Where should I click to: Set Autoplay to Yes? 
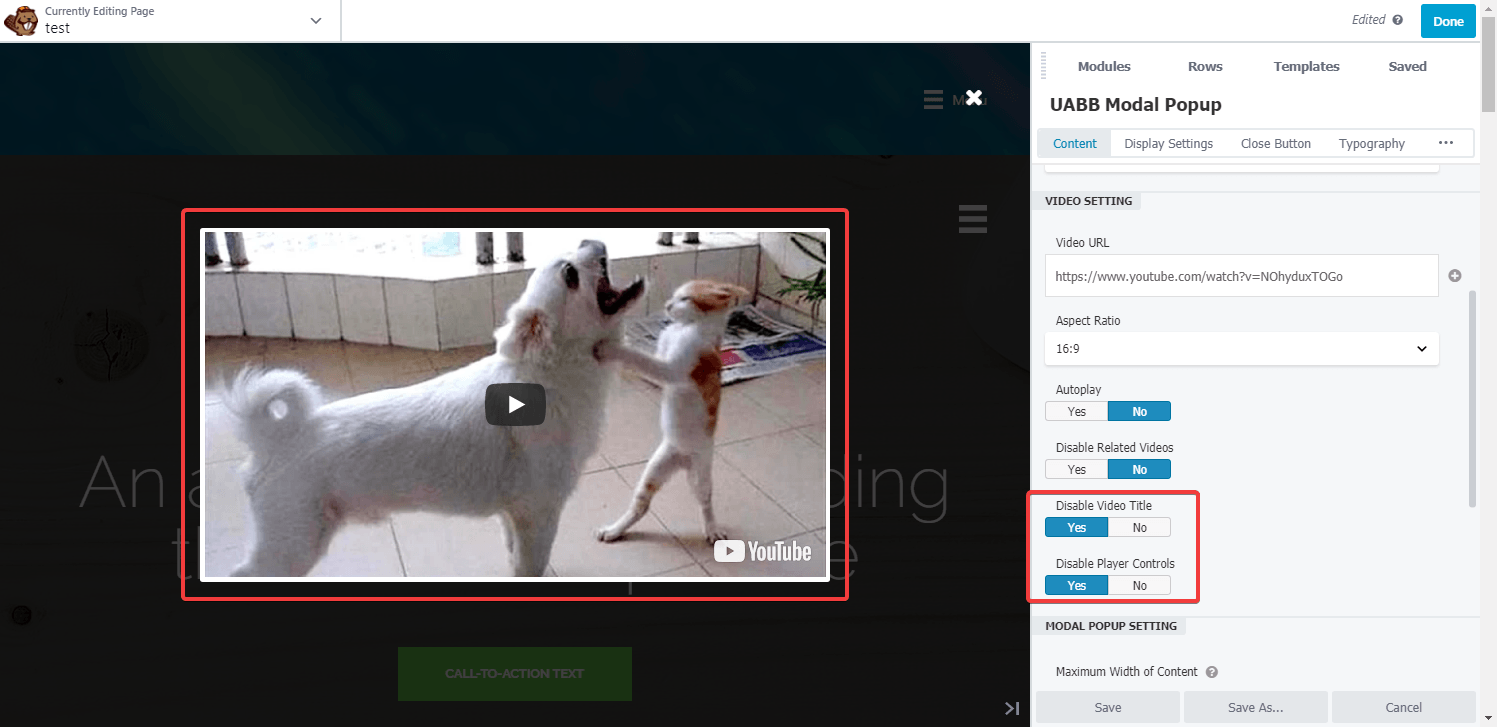1076,411
